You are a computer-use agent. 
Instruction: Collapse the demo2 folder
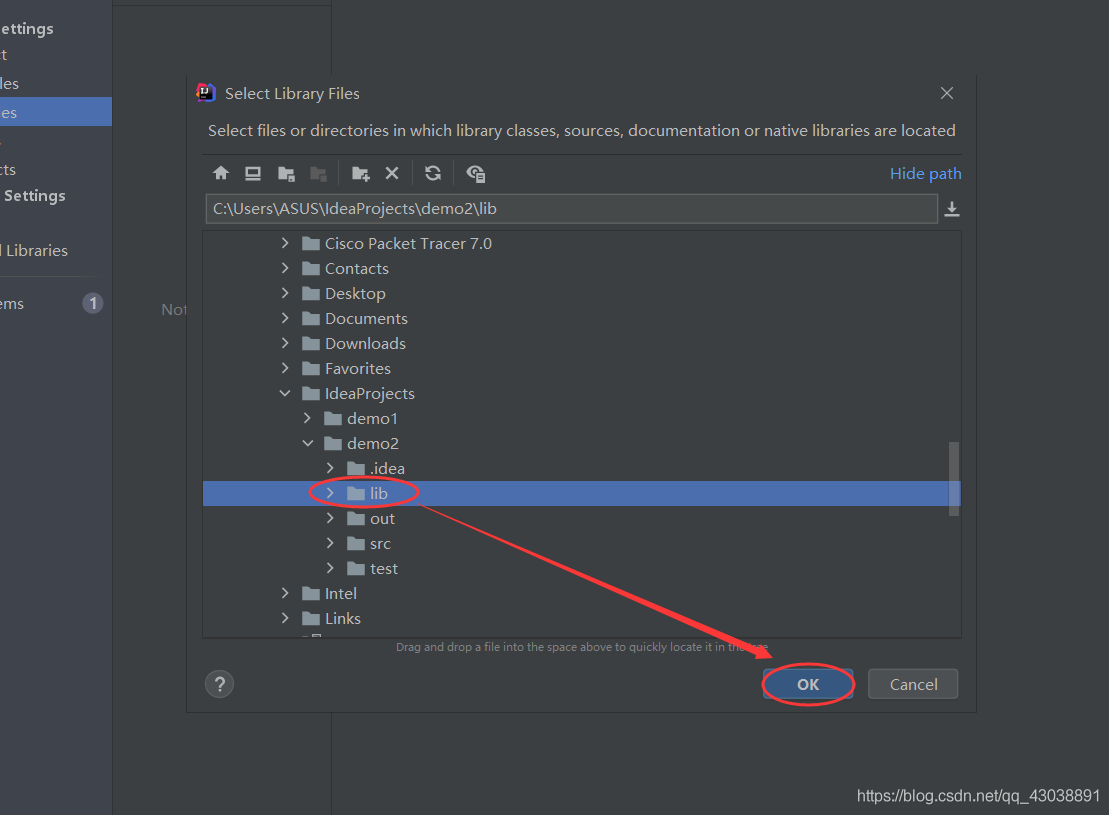point(308,443)
